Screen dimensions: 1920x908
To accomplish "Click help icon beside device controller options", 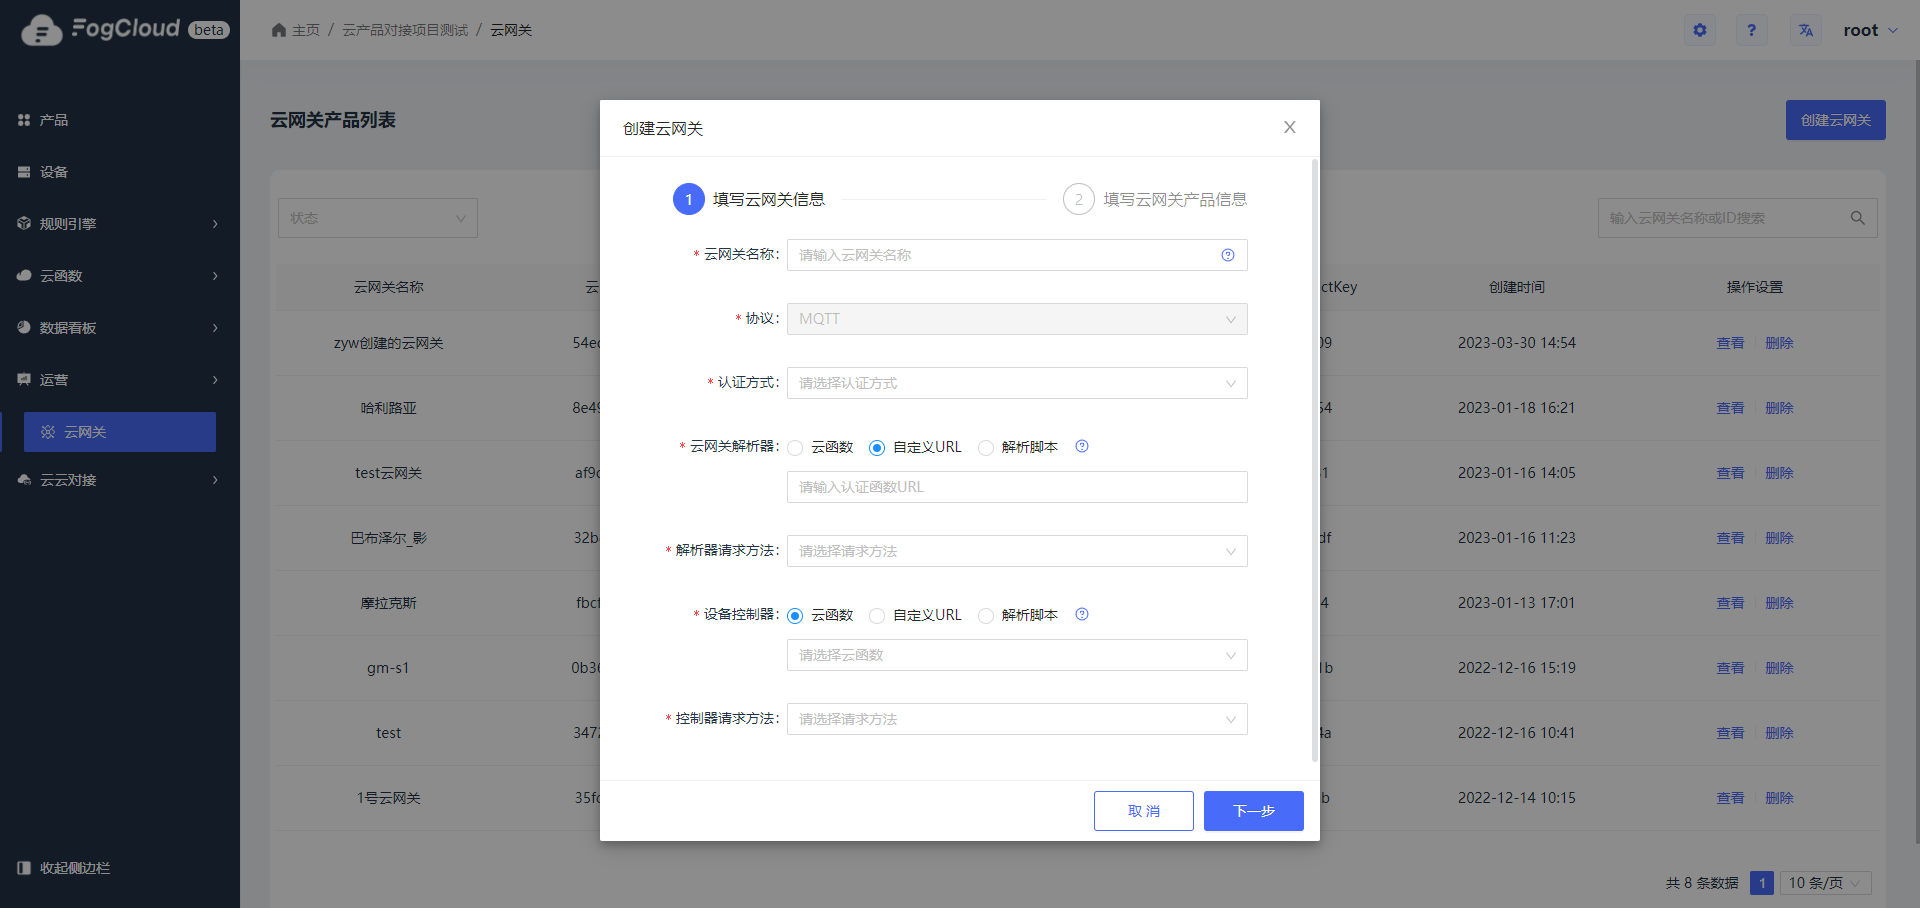I will (x=1081, y=615).
